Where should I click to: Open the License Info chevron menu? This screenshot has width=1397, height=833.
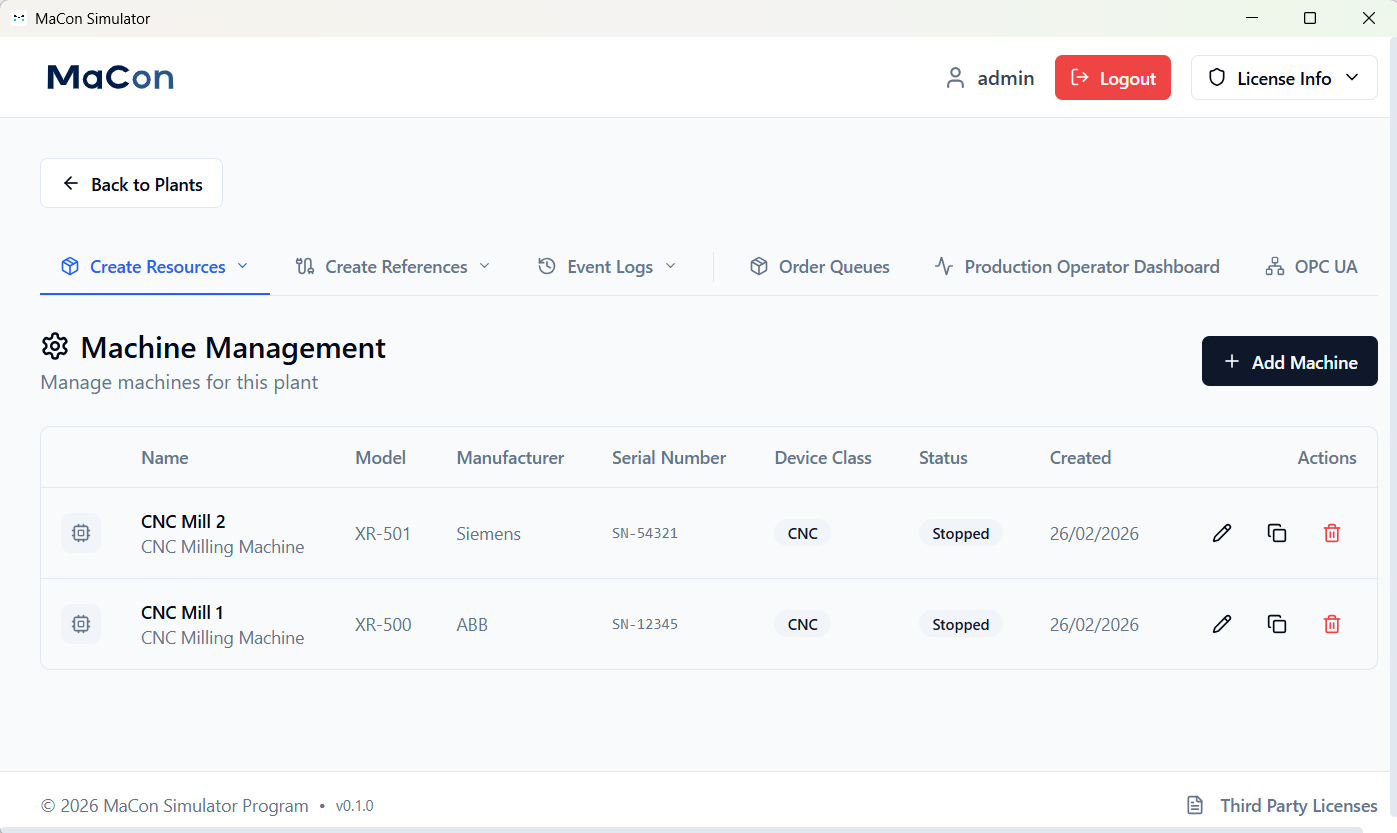coord(1353,77)
